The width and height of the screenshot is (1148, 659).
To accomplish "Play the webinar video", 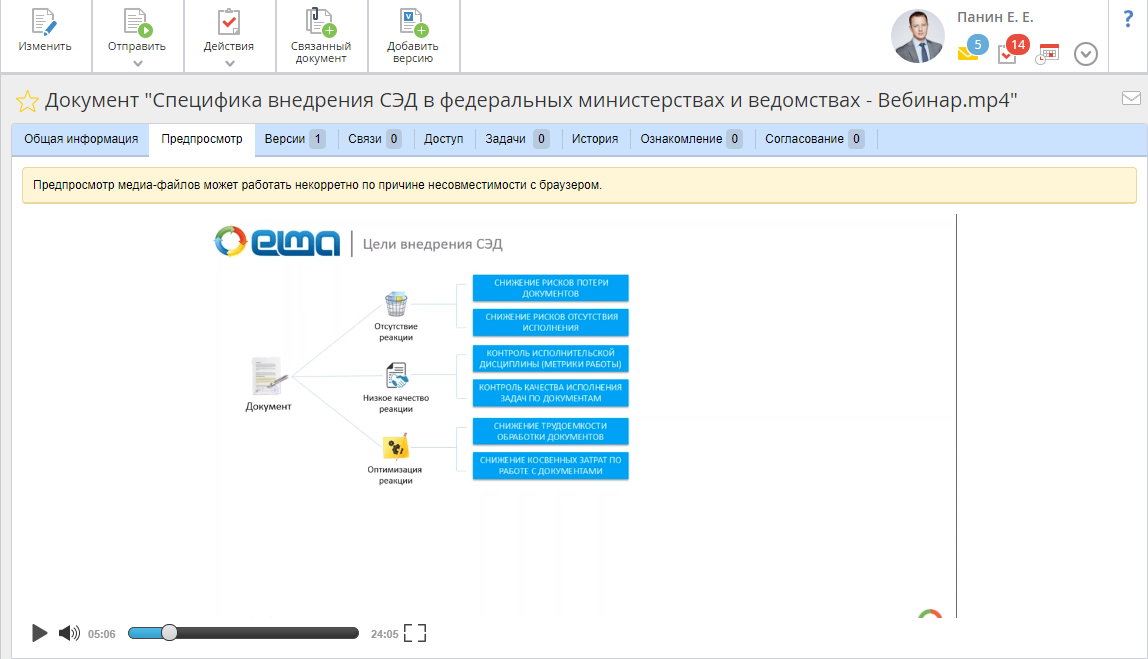I will click(x=40, y=633).
